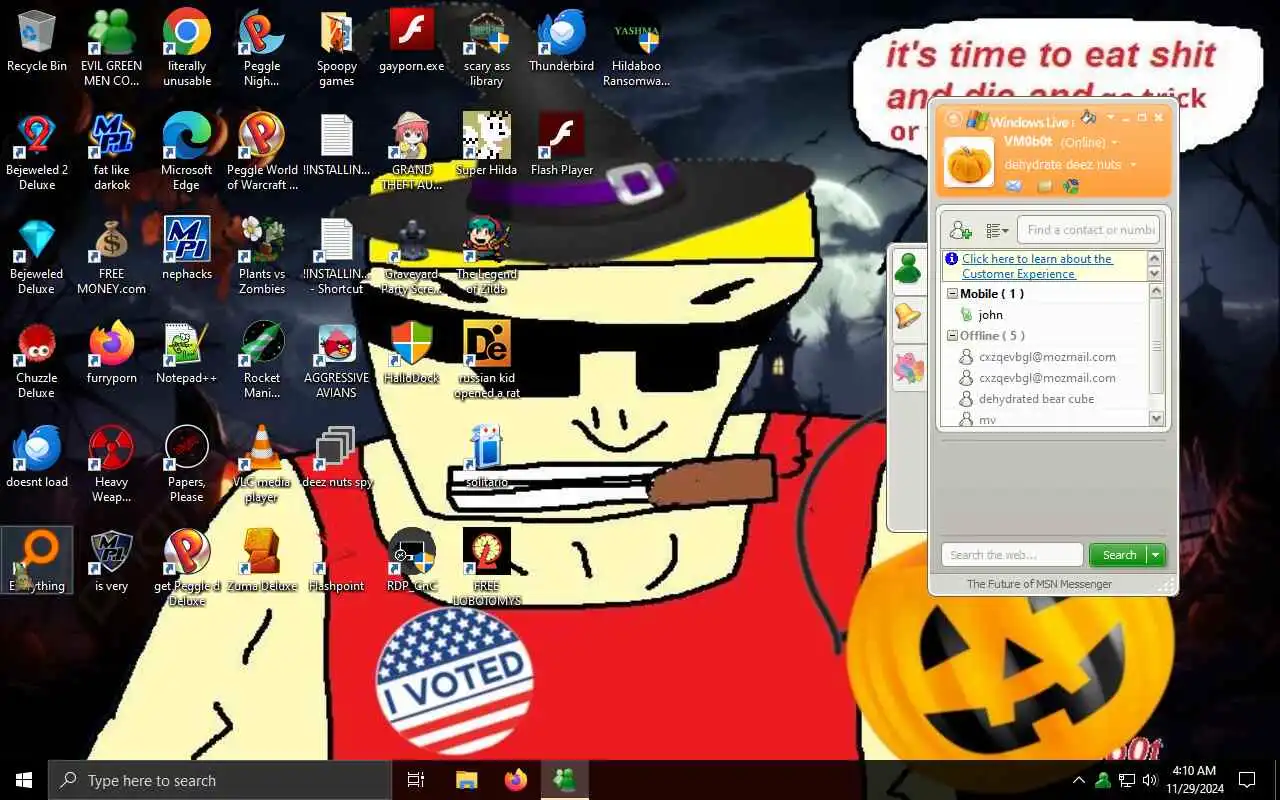Viewport: 1280px width, 800px height.
Task: Open the contact list layout dropdown
Action: point(997,230)
